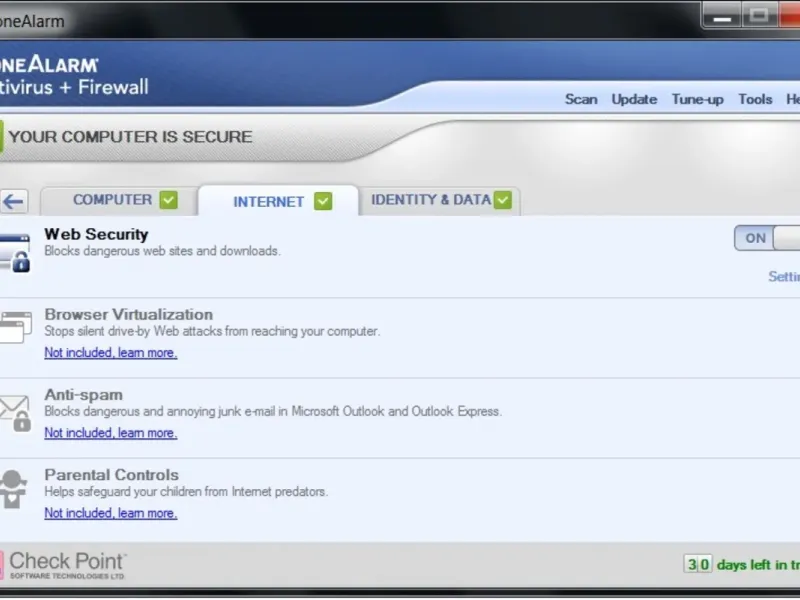Viewport: 800px width, 600px height.
Task: Open the IDENTITY & DATA tab
Action: [x=440, y=201]
